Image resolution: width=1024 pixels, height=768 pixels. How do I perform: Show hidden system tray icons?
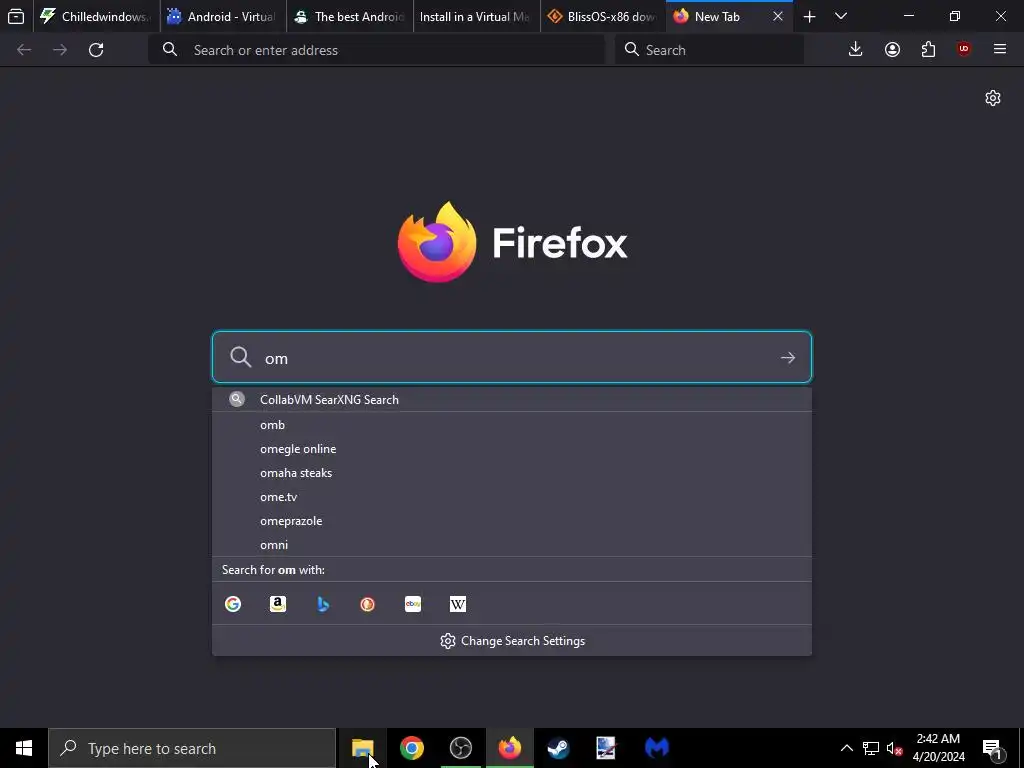[846, 748]
